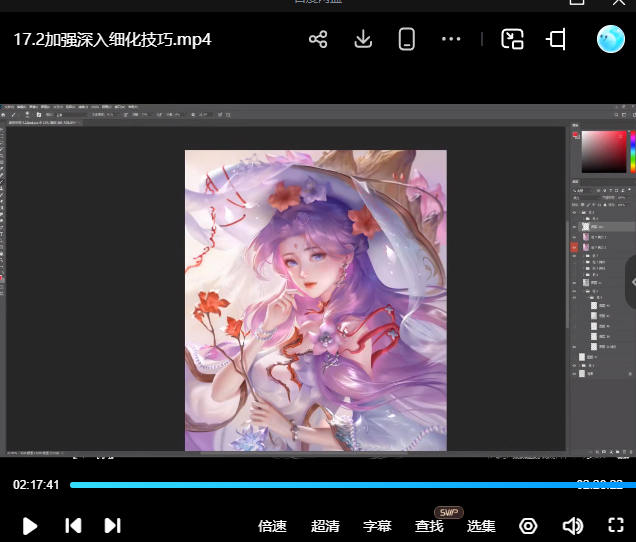Switch to mini window mode icon

pyautogui.click(x=513, y=40)
